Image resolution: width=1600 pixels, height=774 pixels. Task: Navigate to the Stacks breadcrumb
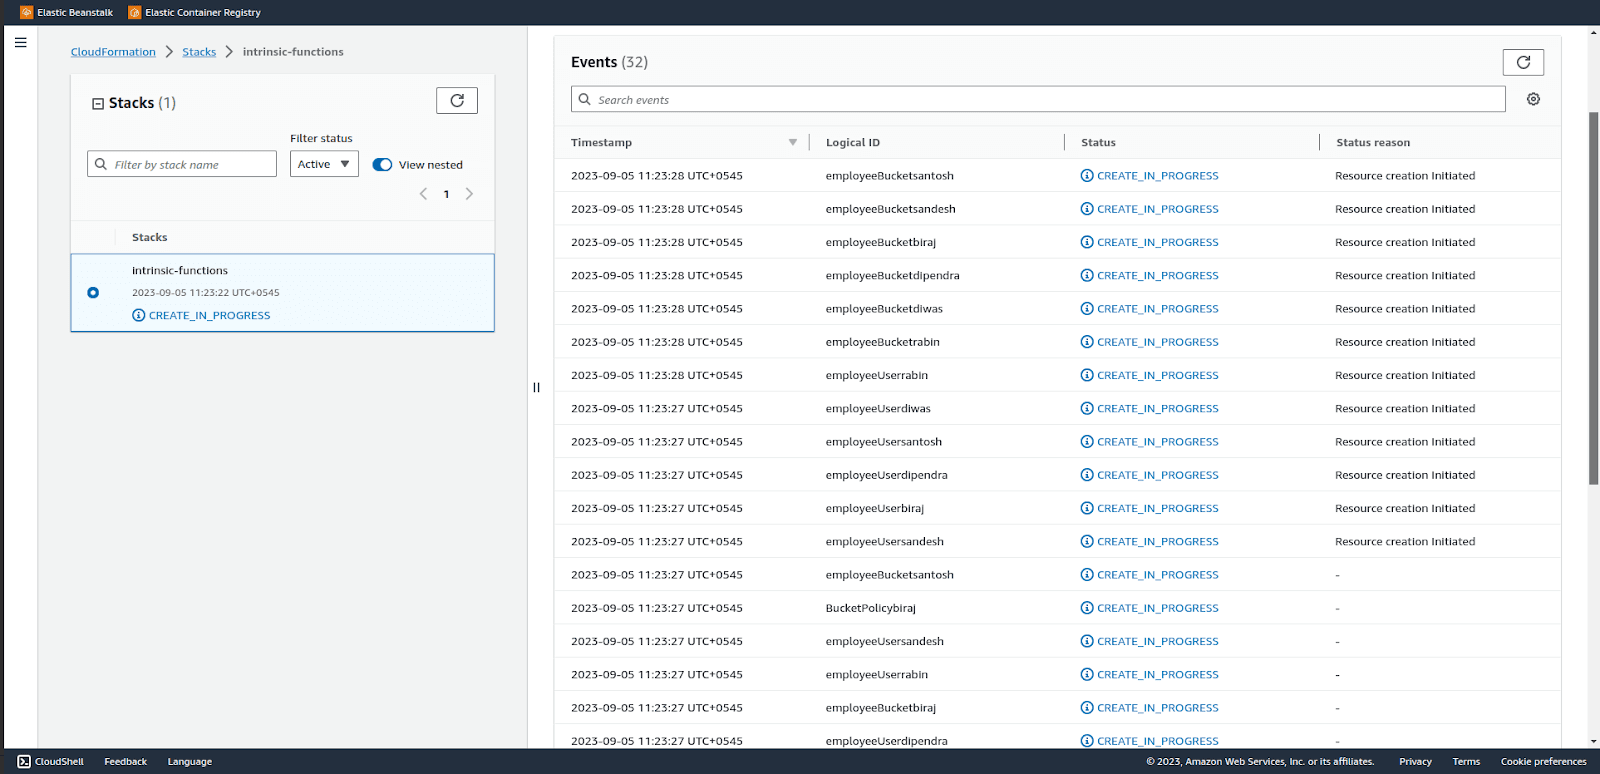(199, 52)
